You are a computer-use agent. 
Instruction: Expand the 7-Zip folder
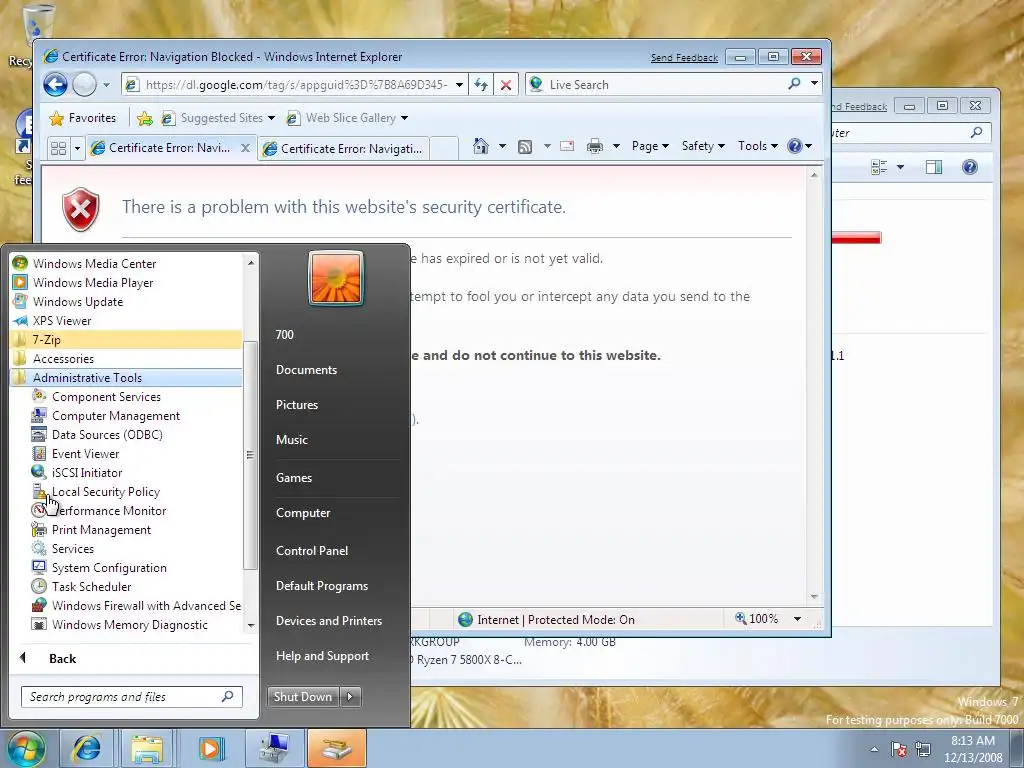tap(127, 340)
